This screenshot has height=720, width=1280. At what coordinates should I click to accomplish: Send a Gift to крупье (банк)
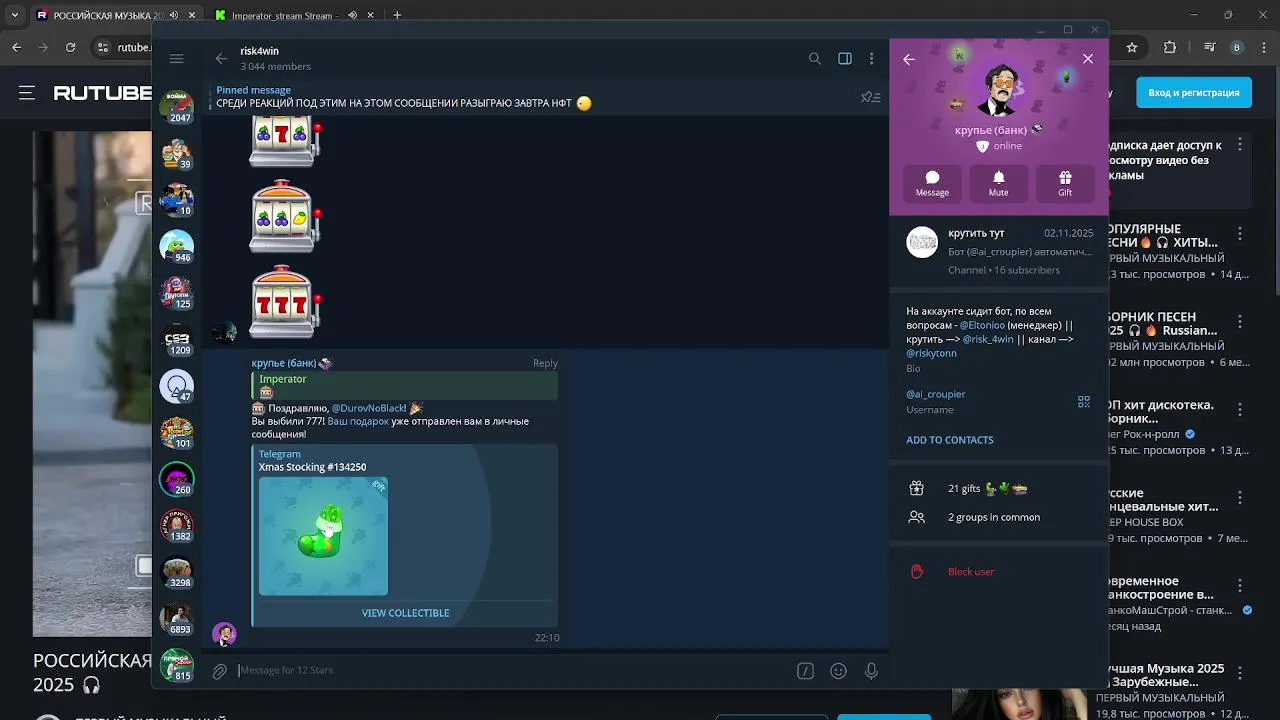coord(1065,183)
